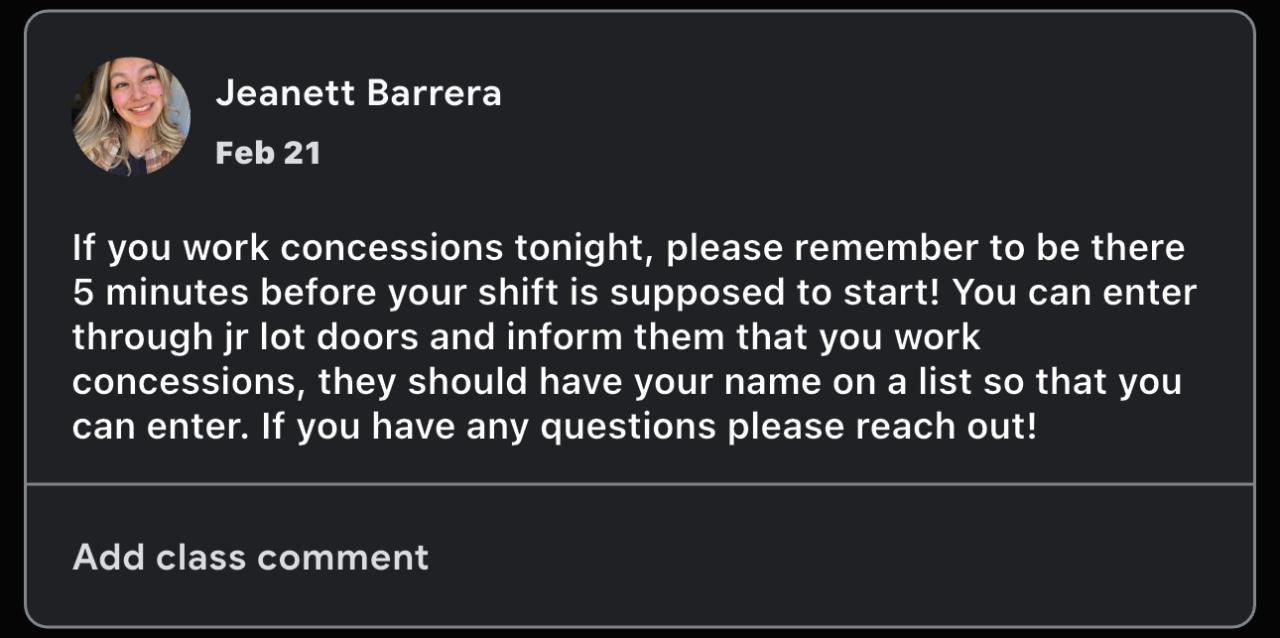Click the line mentioning jr lot doors
Viewport: 1280px width, 638px height.
point(526,337)
